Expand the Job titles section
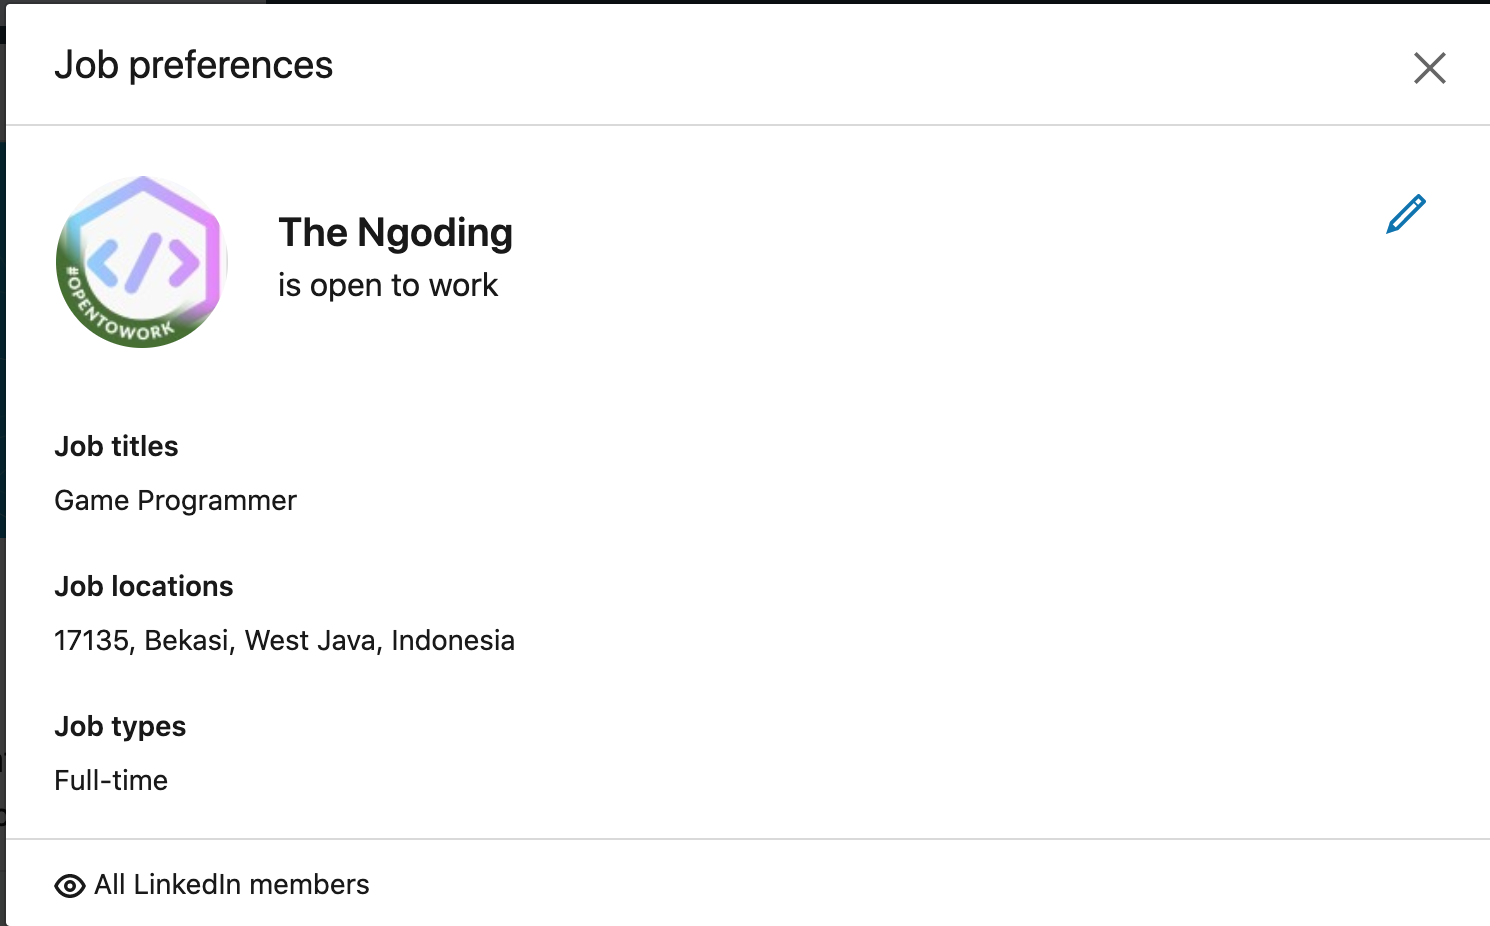Screen dimensions: 1490x926 pyautogui.click(x=116, y=446)
